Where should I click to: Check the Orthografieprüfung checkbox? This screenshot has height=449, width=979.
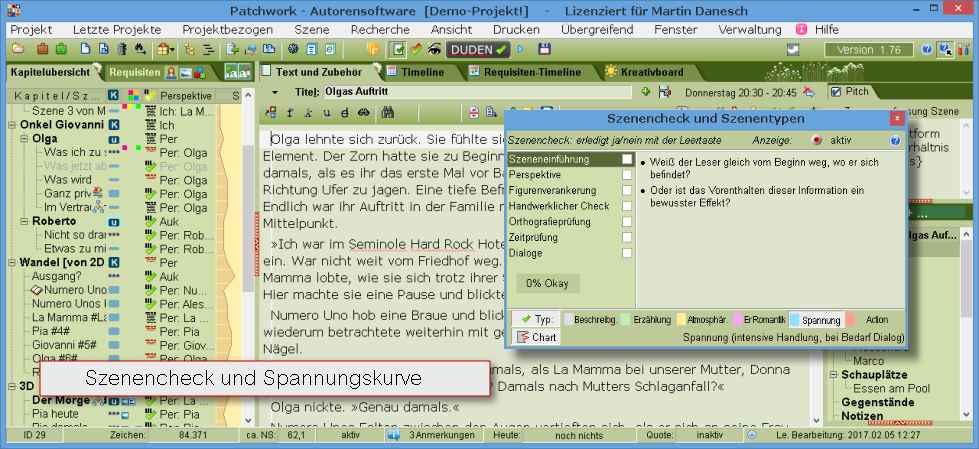point(627,222)
